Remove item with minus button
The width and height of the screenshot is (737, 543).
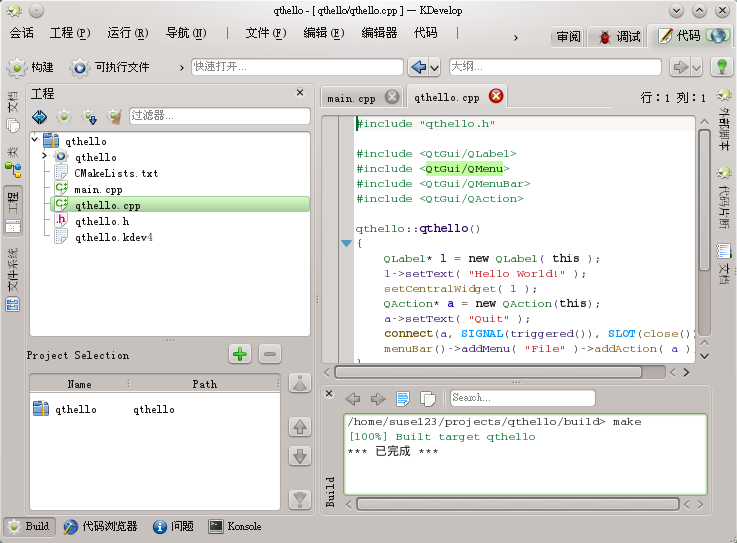click(x=270, y=354)
